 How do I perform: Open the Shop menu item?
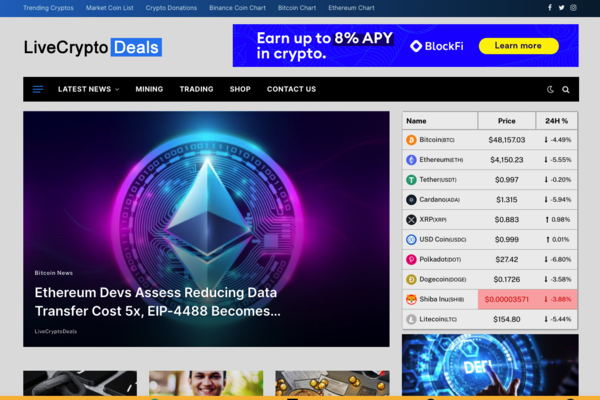[240, 89]
